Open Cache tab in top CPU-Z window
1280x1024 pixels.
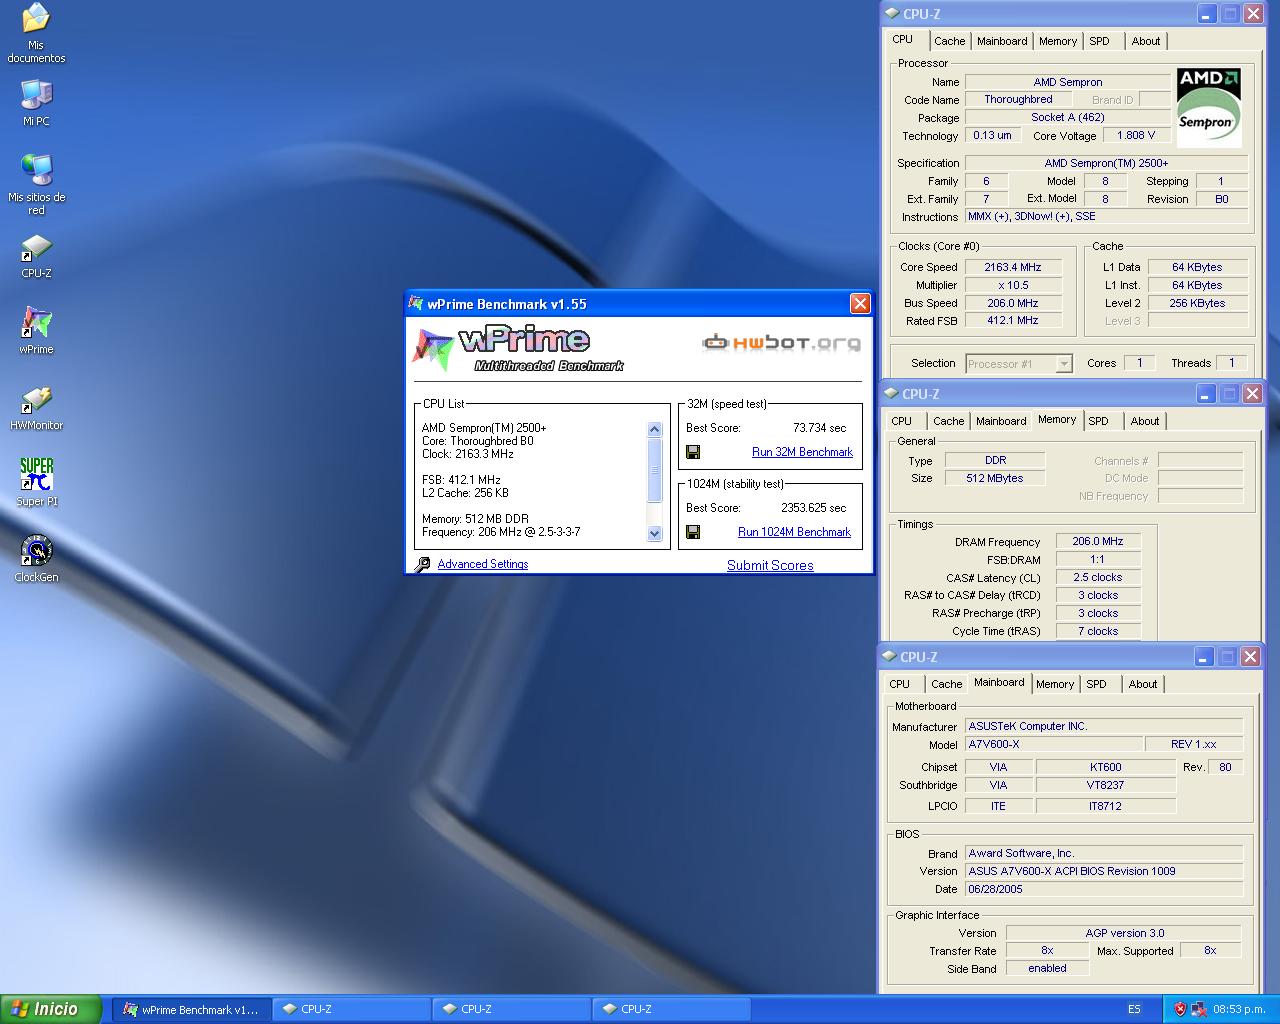click(950, 41)
